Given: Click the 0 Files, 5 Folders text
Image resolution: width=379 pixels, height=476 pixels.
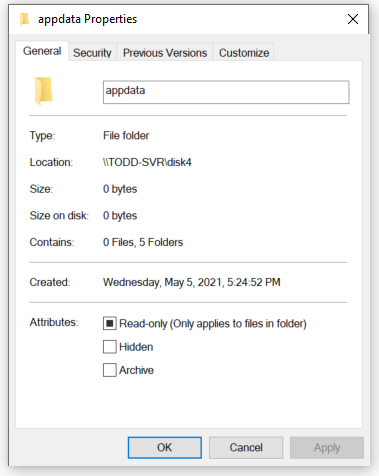Looking at the screenshot, I should [143, 242].
